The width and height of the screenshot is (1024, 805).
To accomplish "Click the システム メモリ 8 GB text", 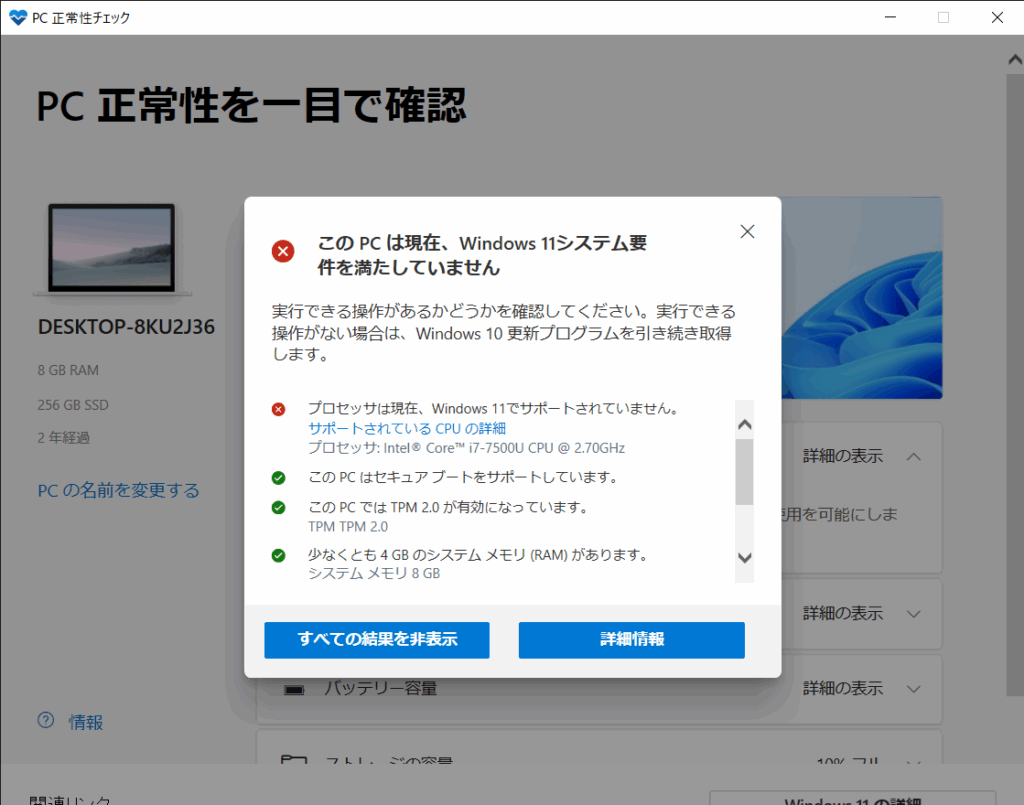I will click(374, 573).
